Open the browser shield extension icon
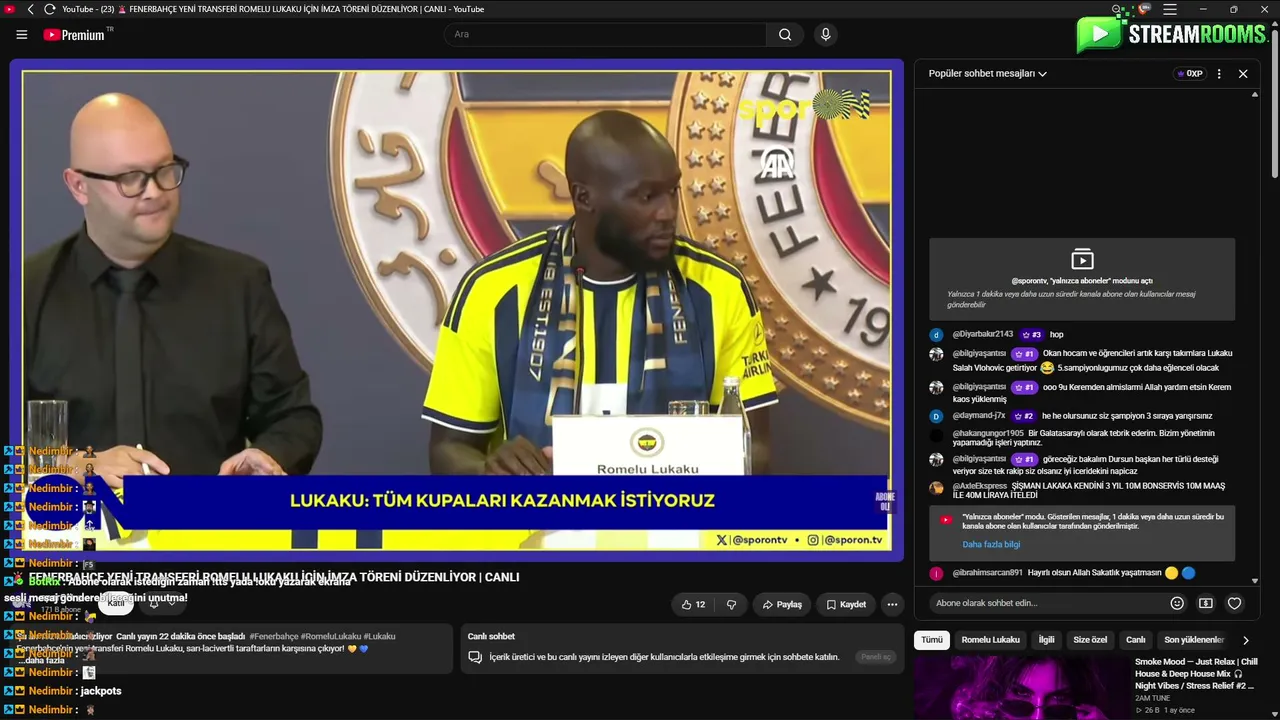The width and height of the screenshot is (1280, 720). pyautogui.click(x=1145, y=9)
